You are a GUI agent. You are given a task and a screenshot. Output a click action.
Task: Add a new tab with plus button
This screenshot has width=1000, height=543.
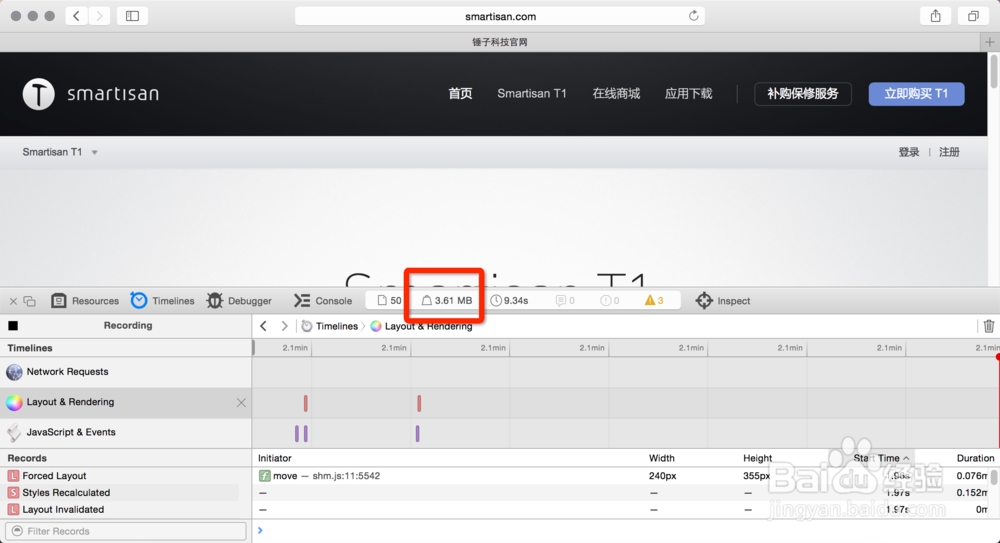[x=989, y=42]
